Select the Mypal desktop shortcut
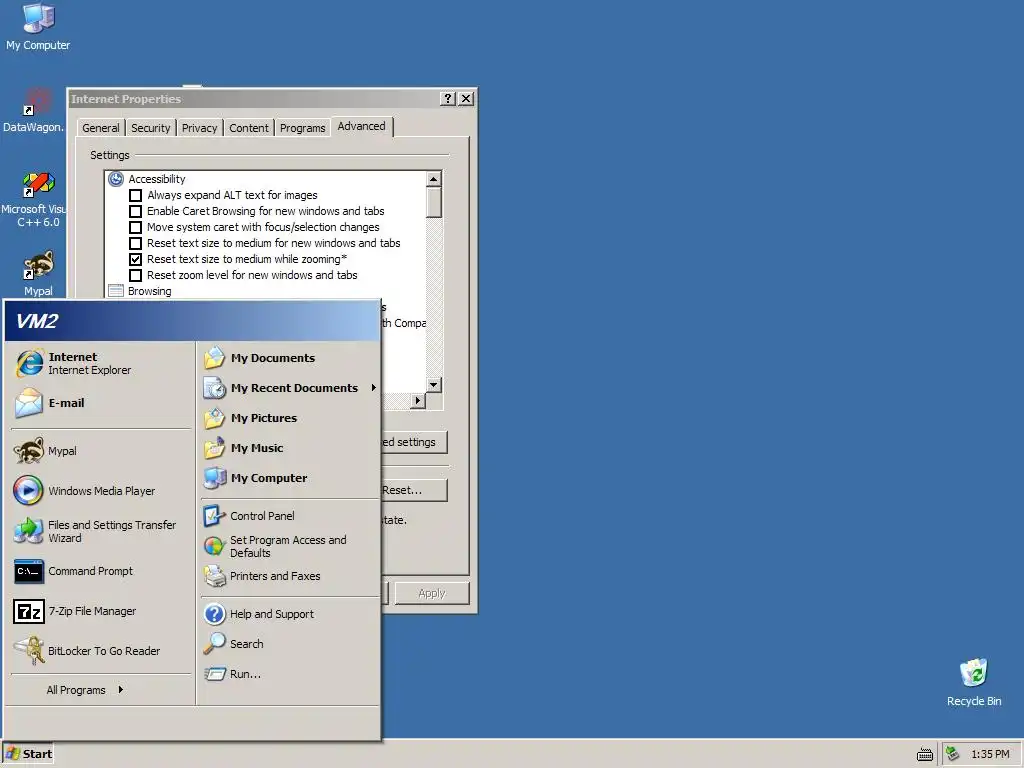Viewport: 1024px width, 768px height. [38, 273]
